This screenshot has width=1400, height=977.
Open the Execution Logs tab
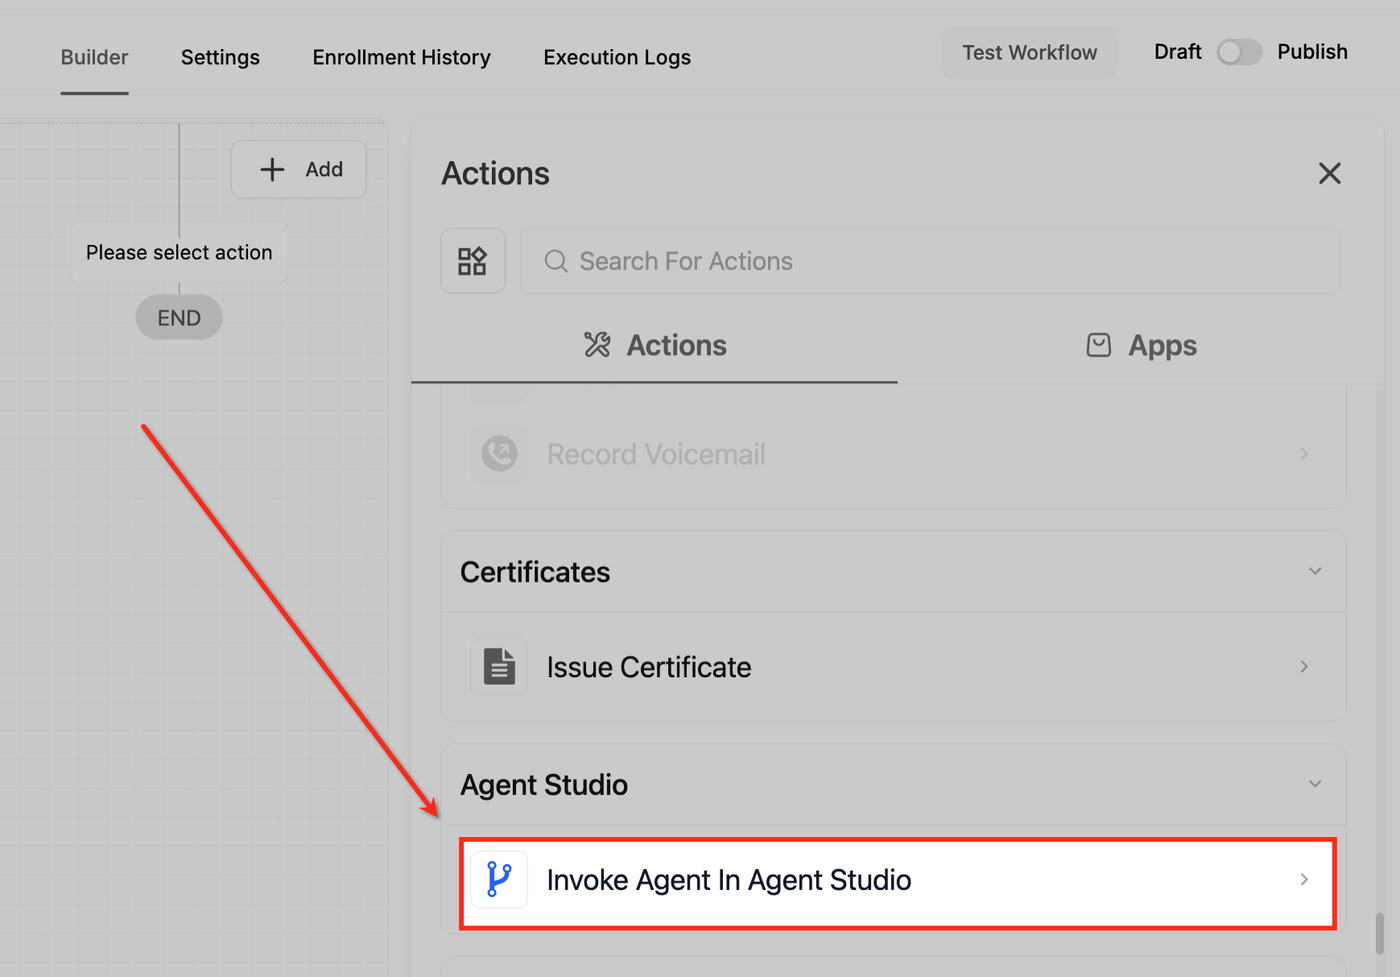617,57
